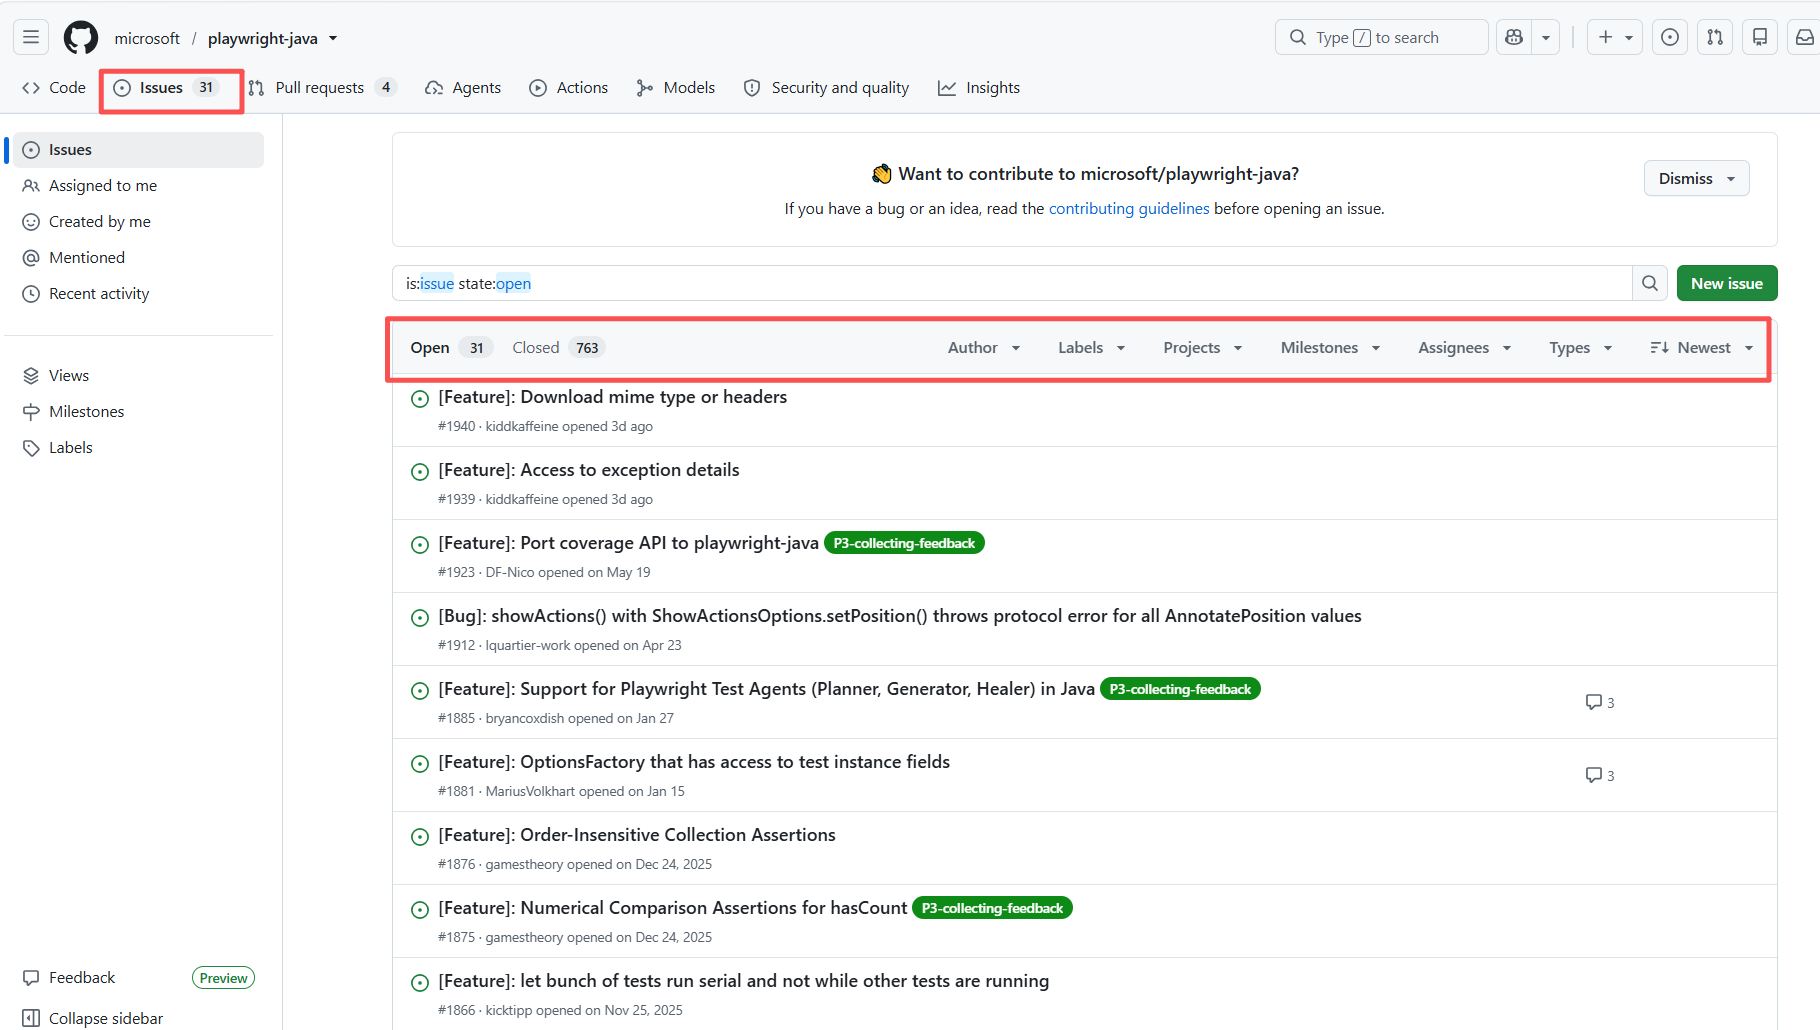This screenshot has height=1030, width=1820.
Task: Click P3-collecting-feedback label on Port coverage issue
Action: pos(904,543)
